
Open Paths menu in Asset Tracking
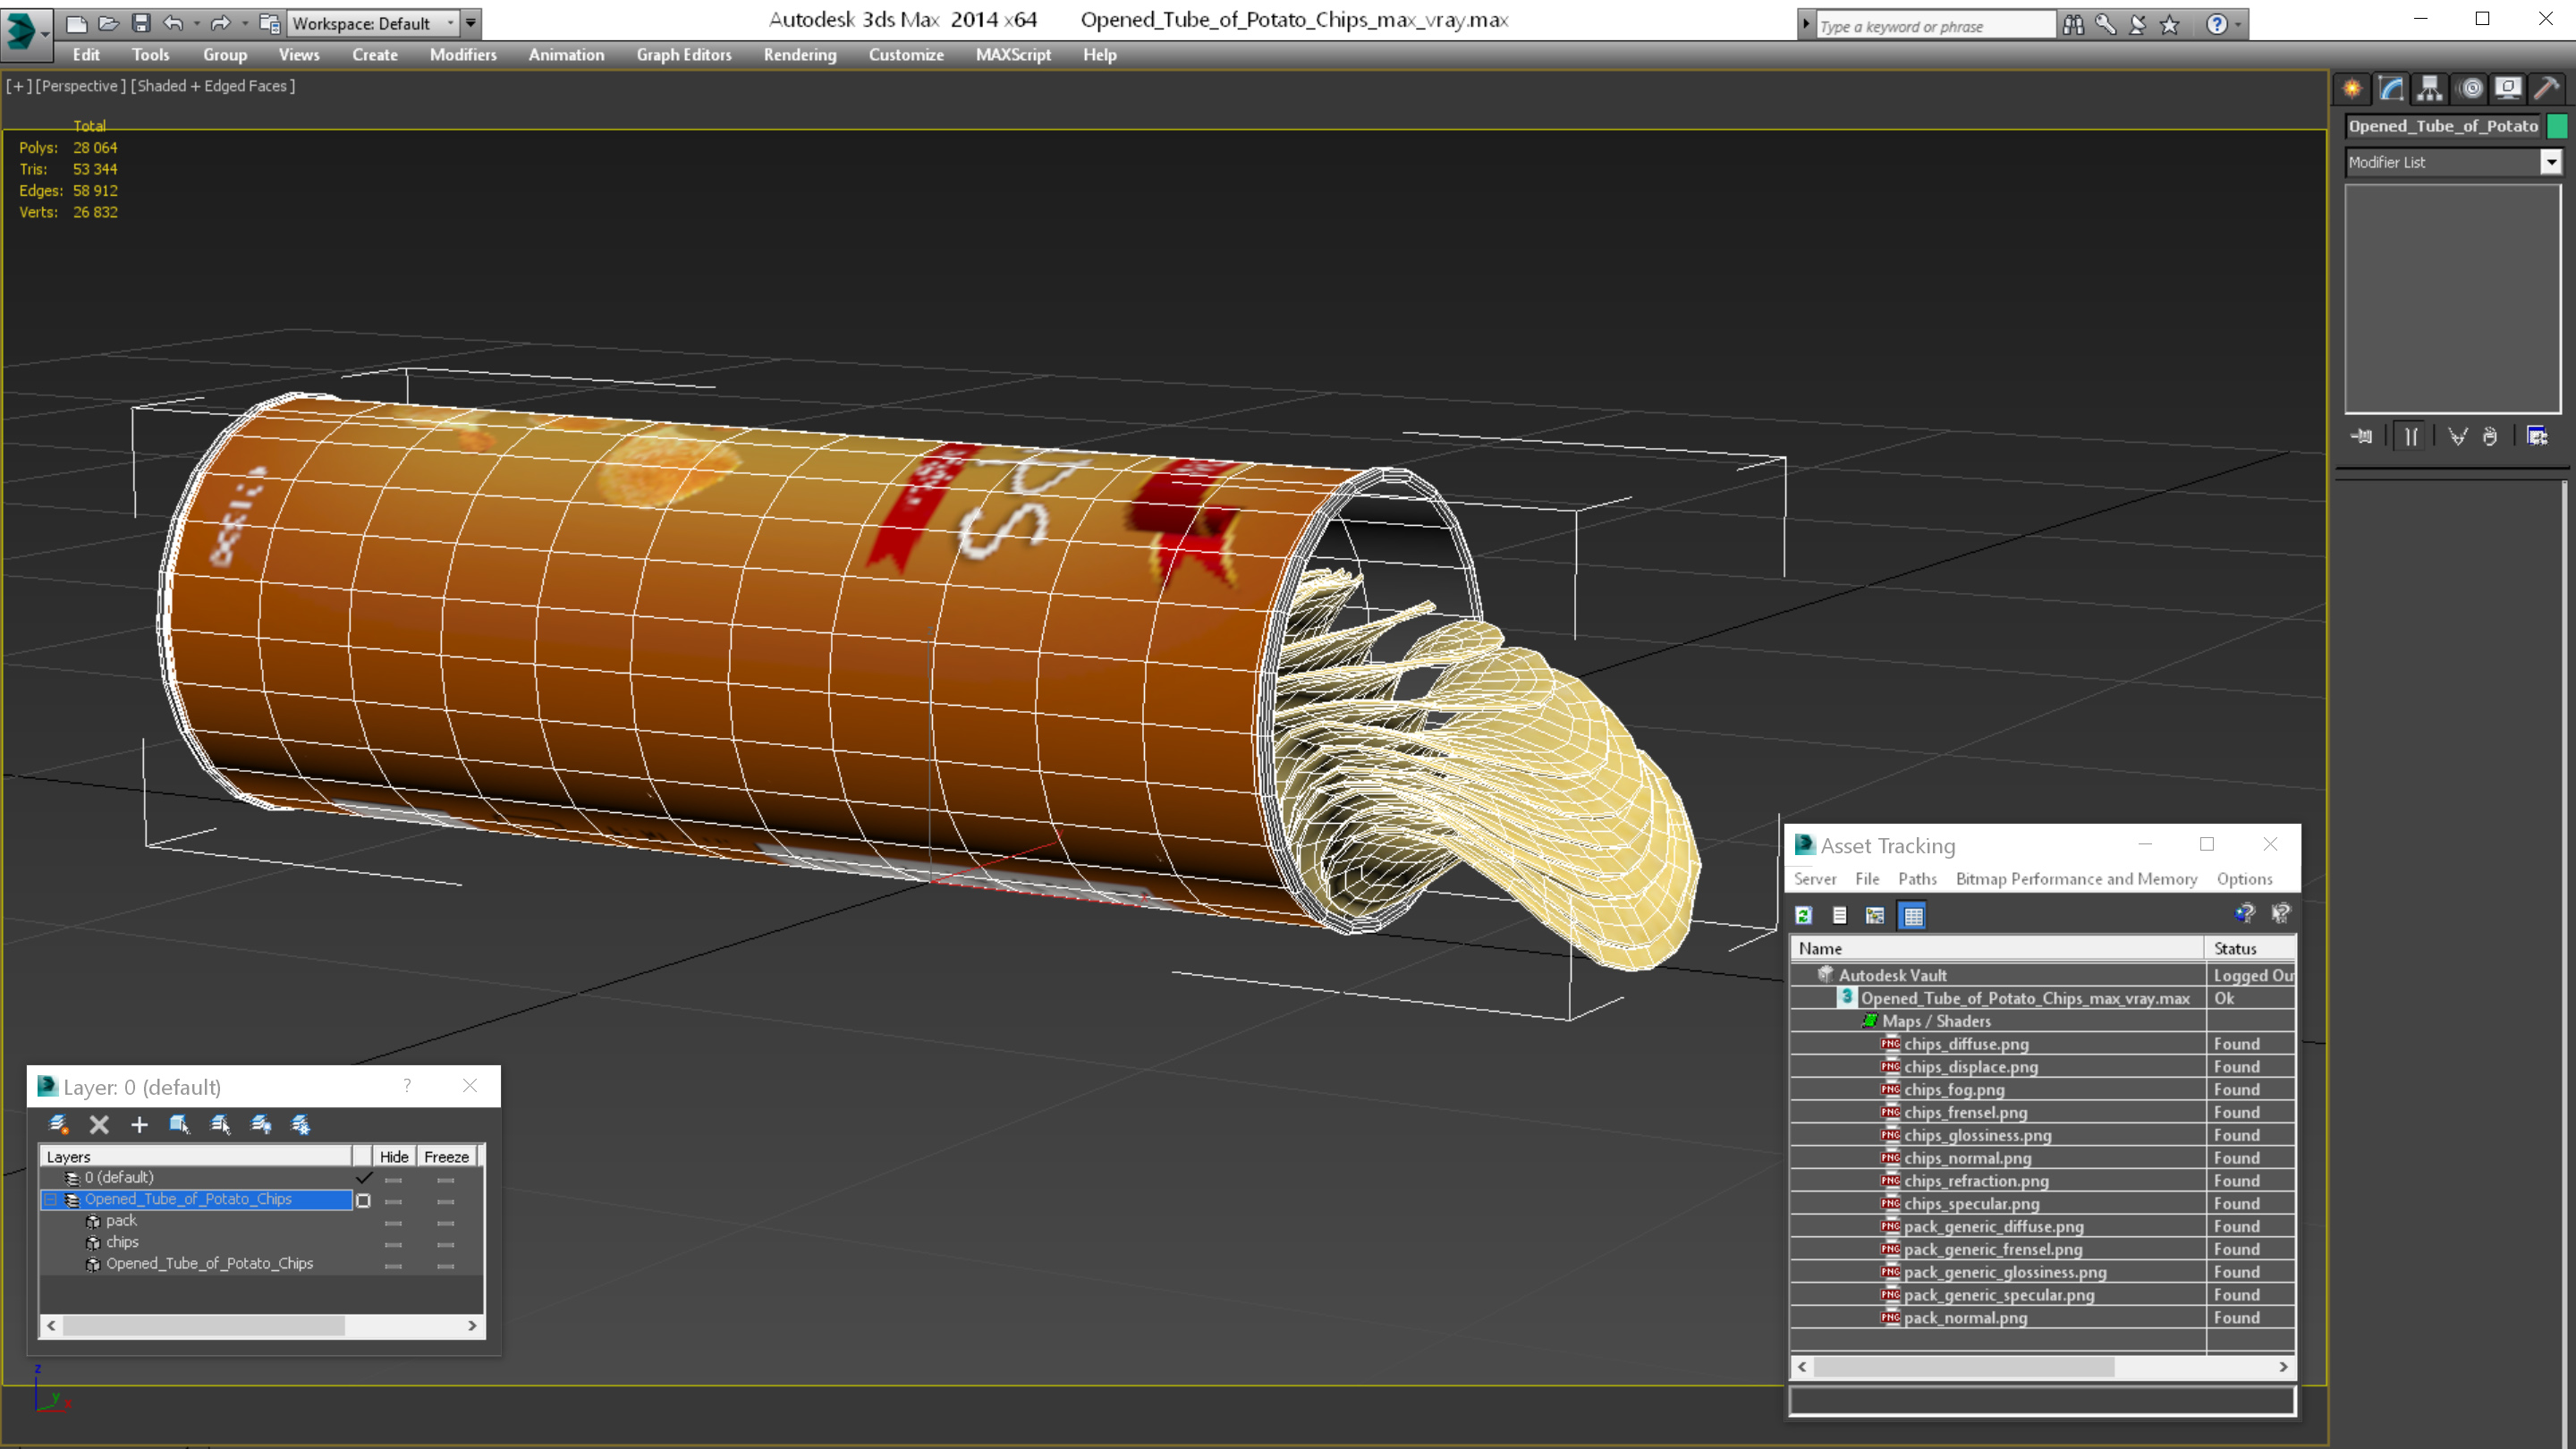point(1916,879)
